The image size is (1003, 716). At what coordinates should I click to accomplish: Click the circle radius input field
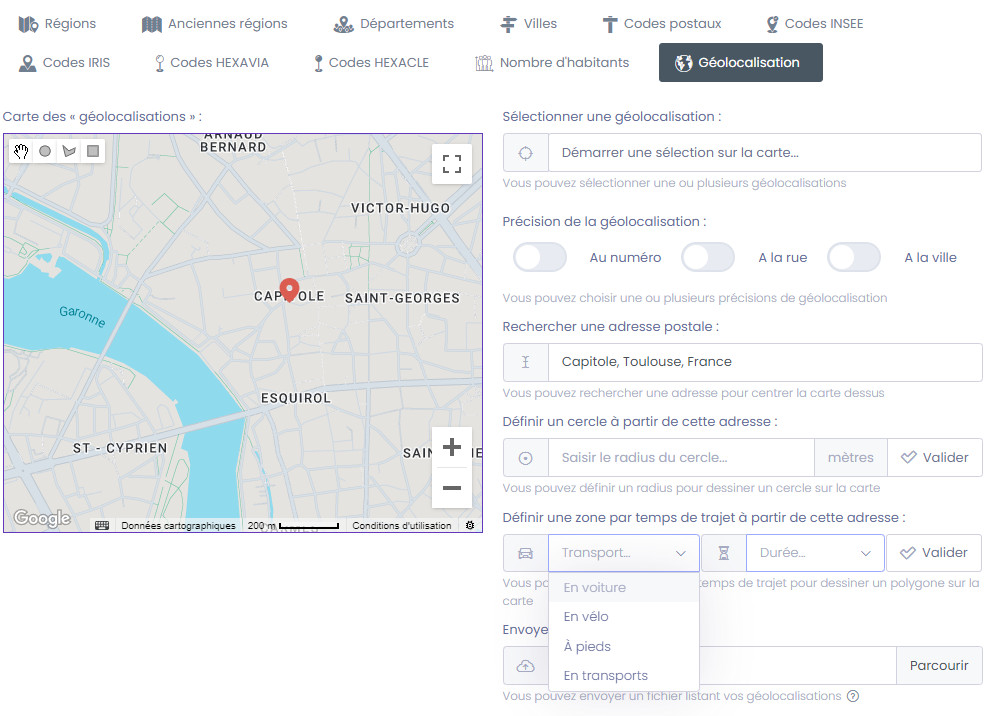click(x=680, y=458)
